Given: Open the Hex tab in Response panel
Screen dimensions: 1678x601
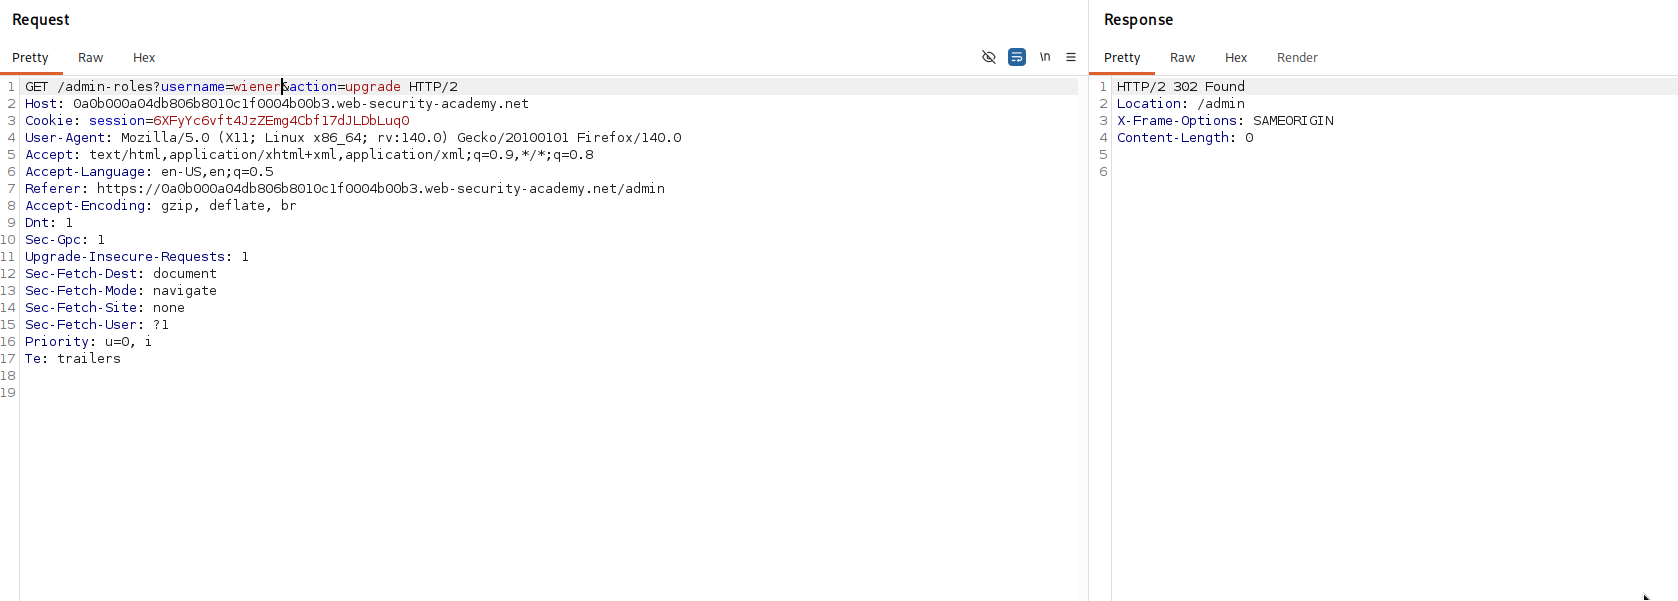Looking at the screenshot, I should click(1236, 58).
